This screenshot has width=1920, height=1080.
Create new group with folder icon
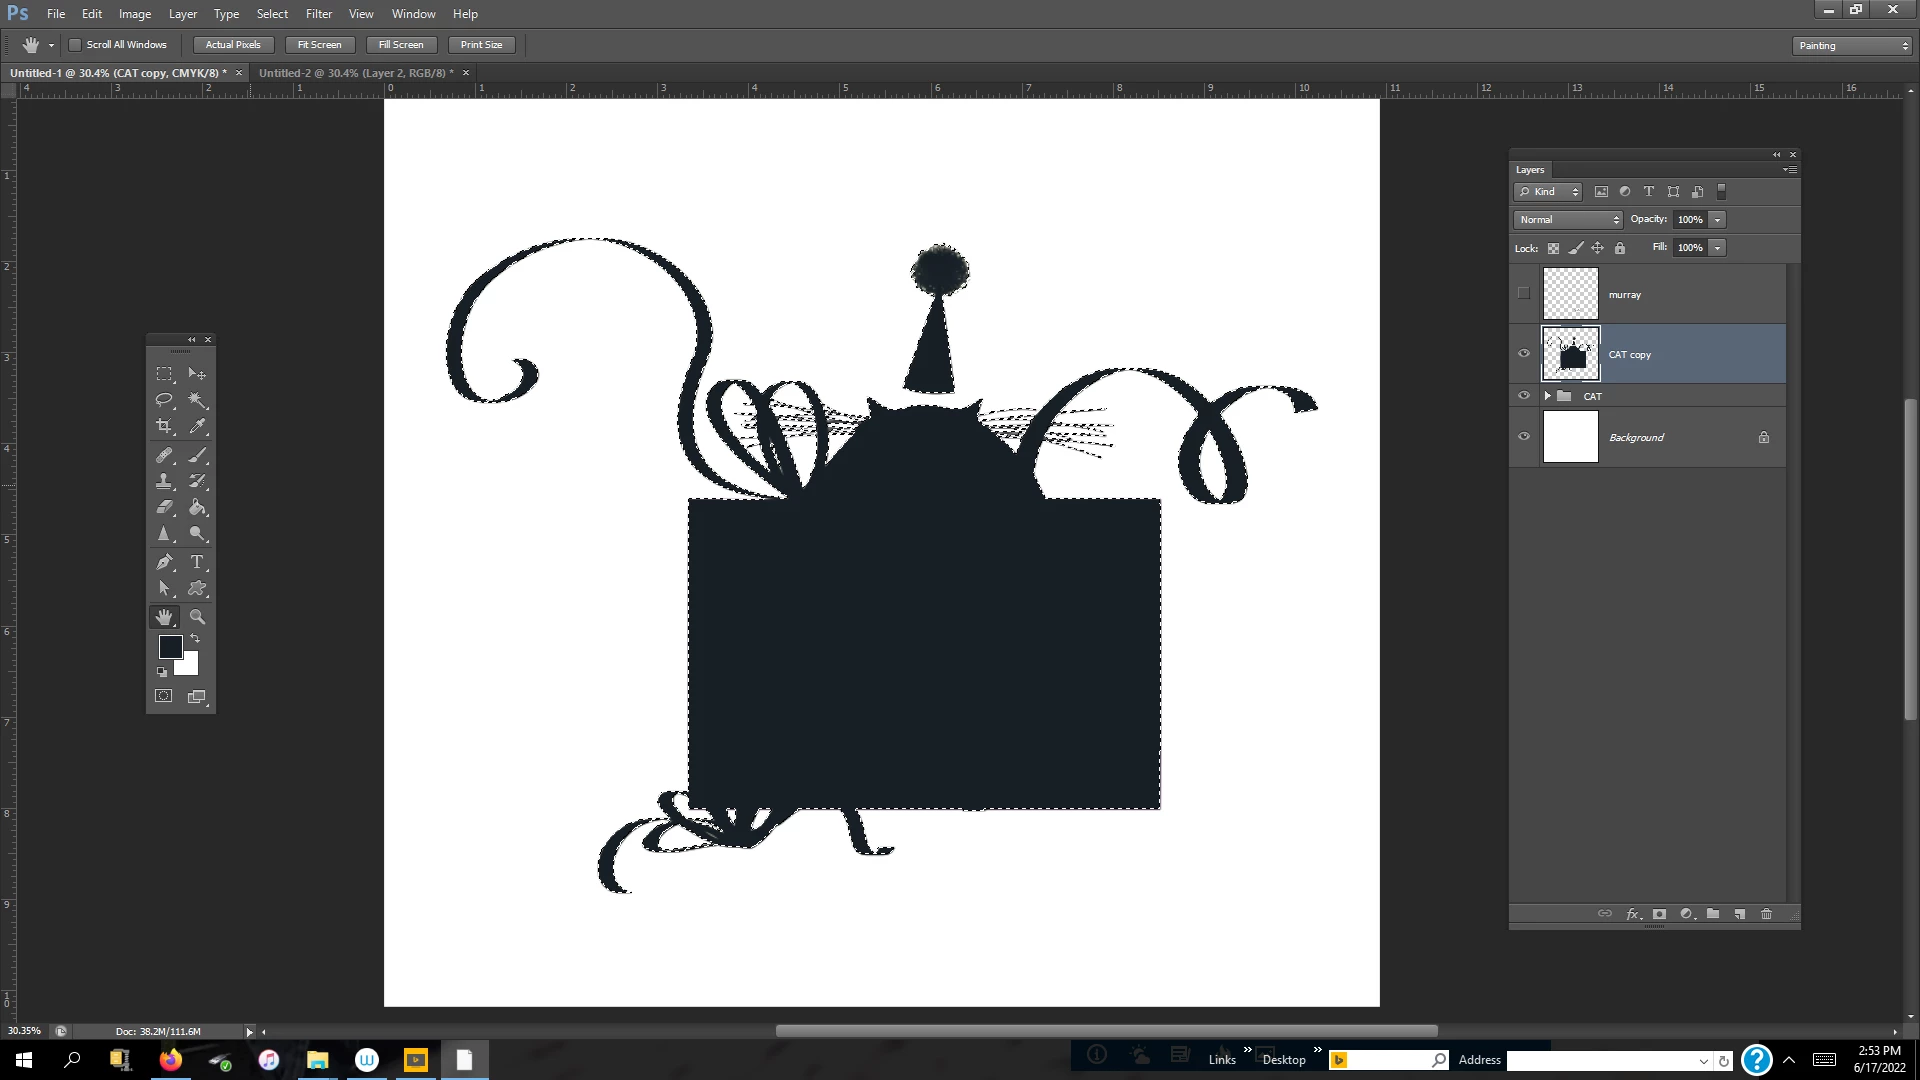click(x=1713, y=914)
